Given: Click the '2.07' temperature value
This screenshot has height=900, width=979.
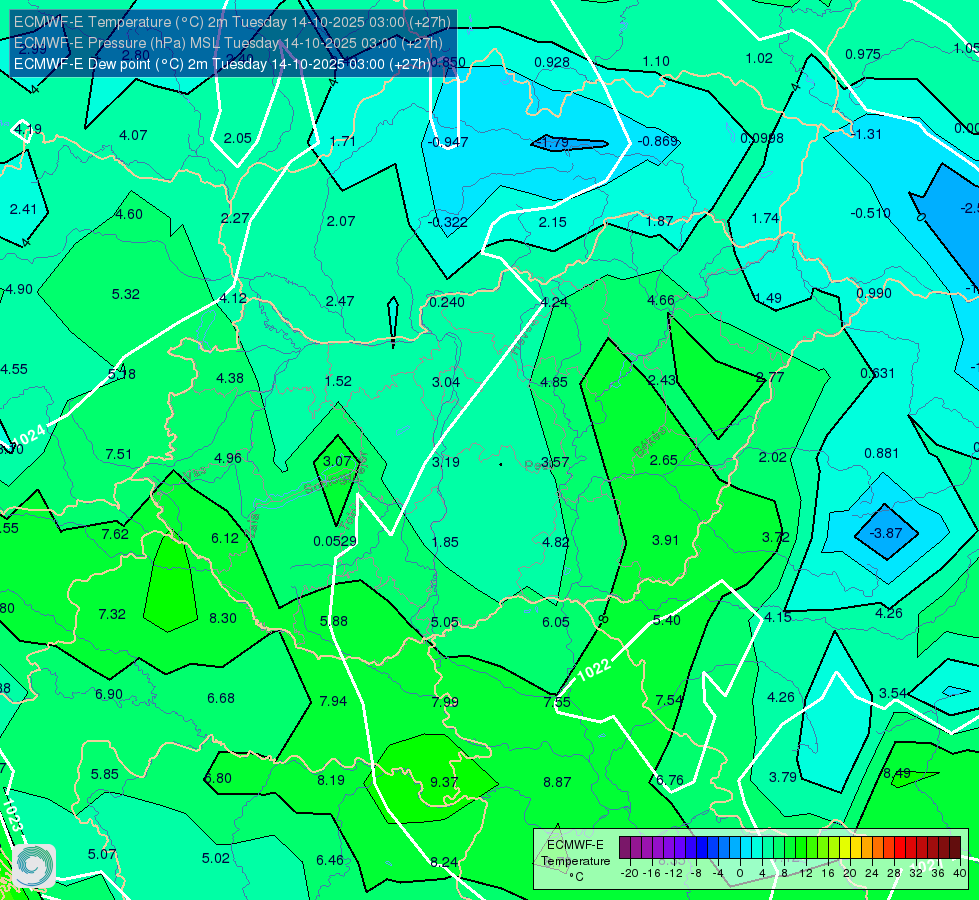Looking at the screenshot, I should pyautogui.click(x=341, y=221).
